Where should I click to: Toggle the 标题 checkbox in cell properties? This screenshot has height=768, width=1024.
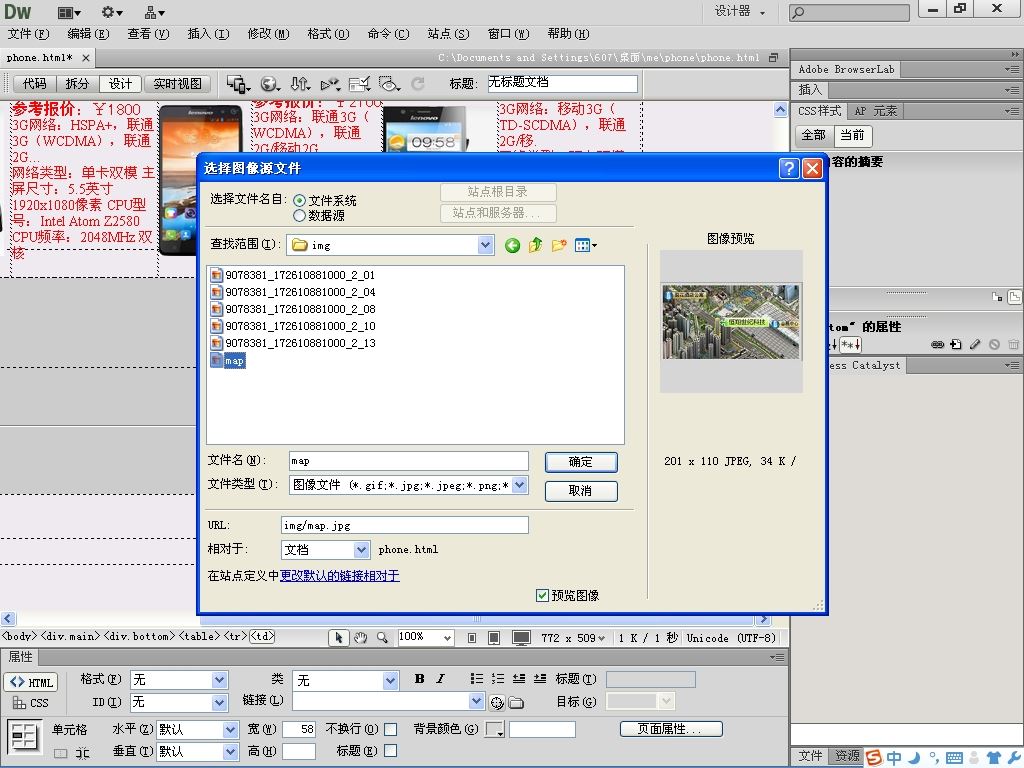tap(391, 751)
